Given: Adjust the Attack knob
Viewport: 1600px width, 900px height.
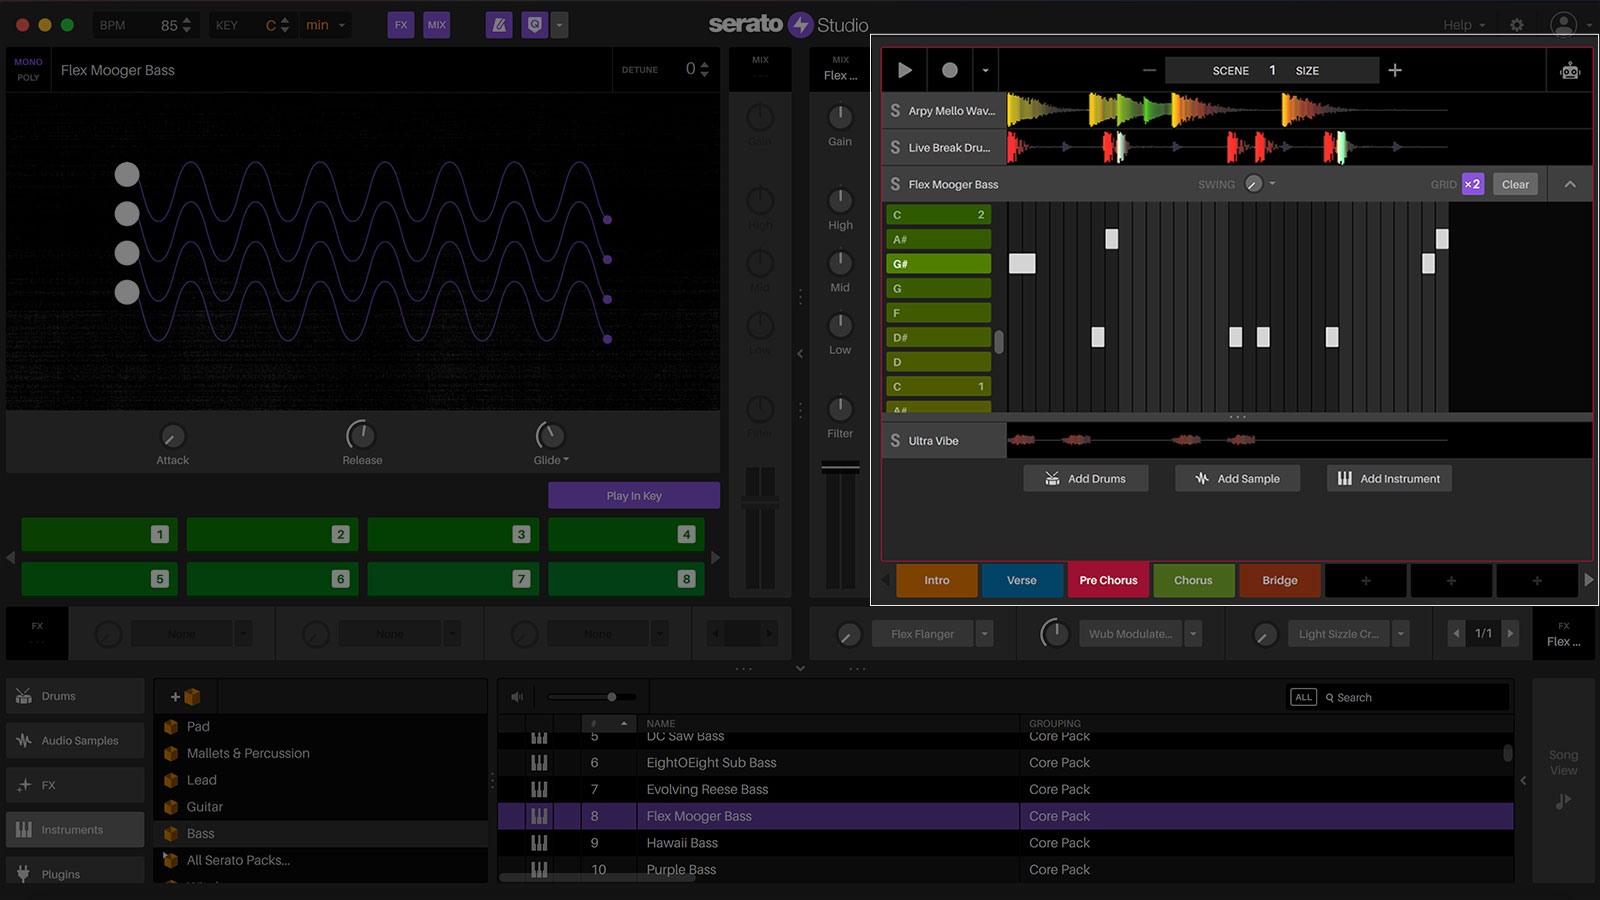Looking at the screenshot, I should tap(172, 436).
